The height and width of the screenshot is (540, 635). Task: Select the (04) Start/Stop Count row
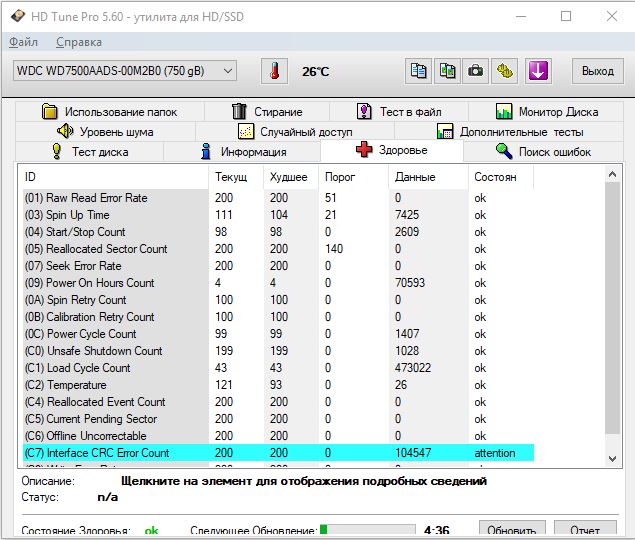tap(278, 232)
